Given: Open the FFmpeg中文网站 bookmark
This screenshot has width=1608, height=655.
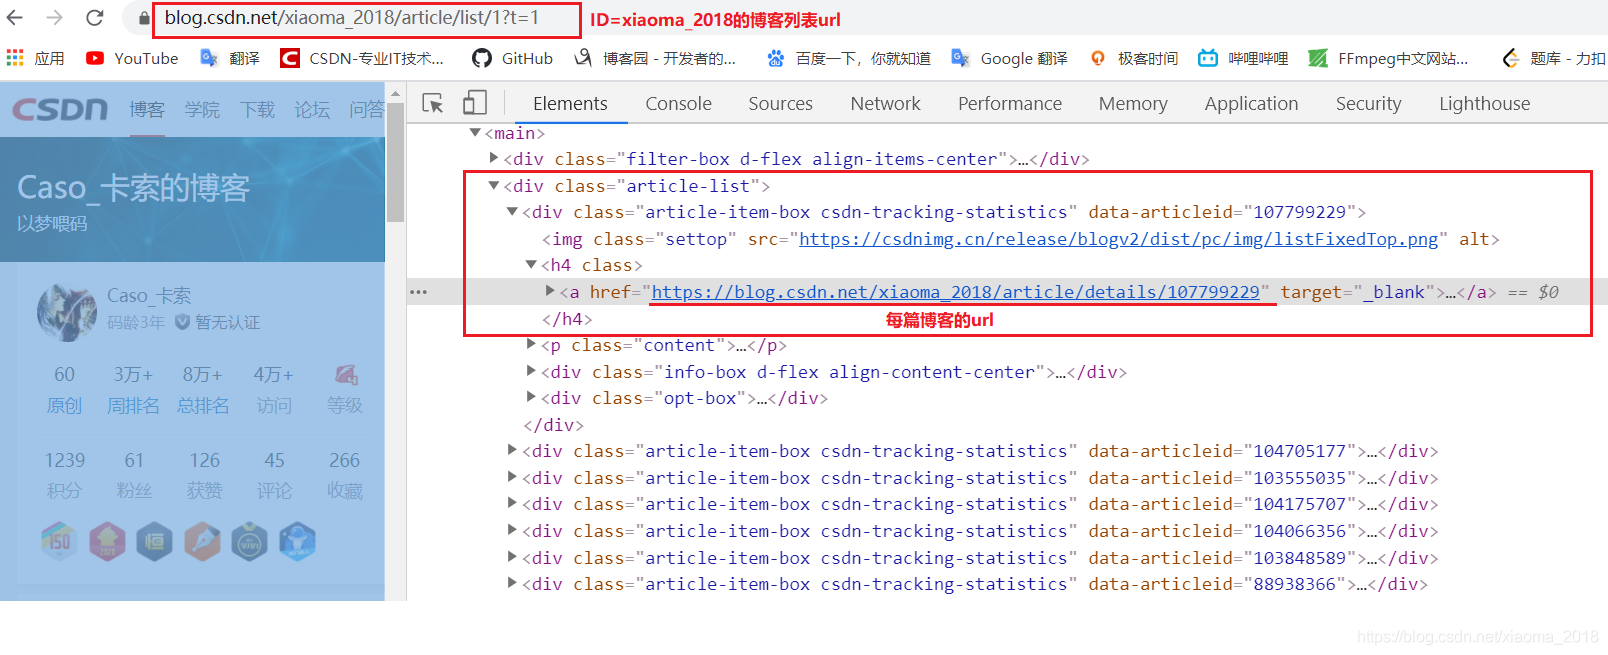Looking at the screenshot, I should coord(1389,58).
